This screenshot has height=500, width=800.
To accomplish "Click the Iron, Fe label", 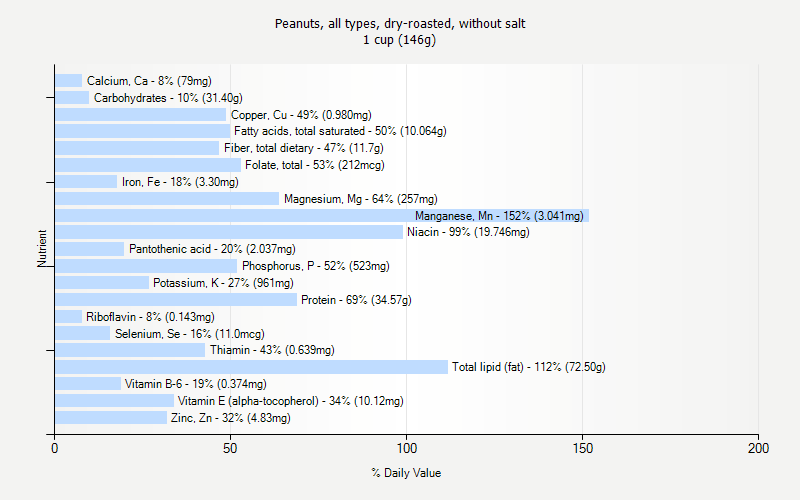I will point(180,182).
